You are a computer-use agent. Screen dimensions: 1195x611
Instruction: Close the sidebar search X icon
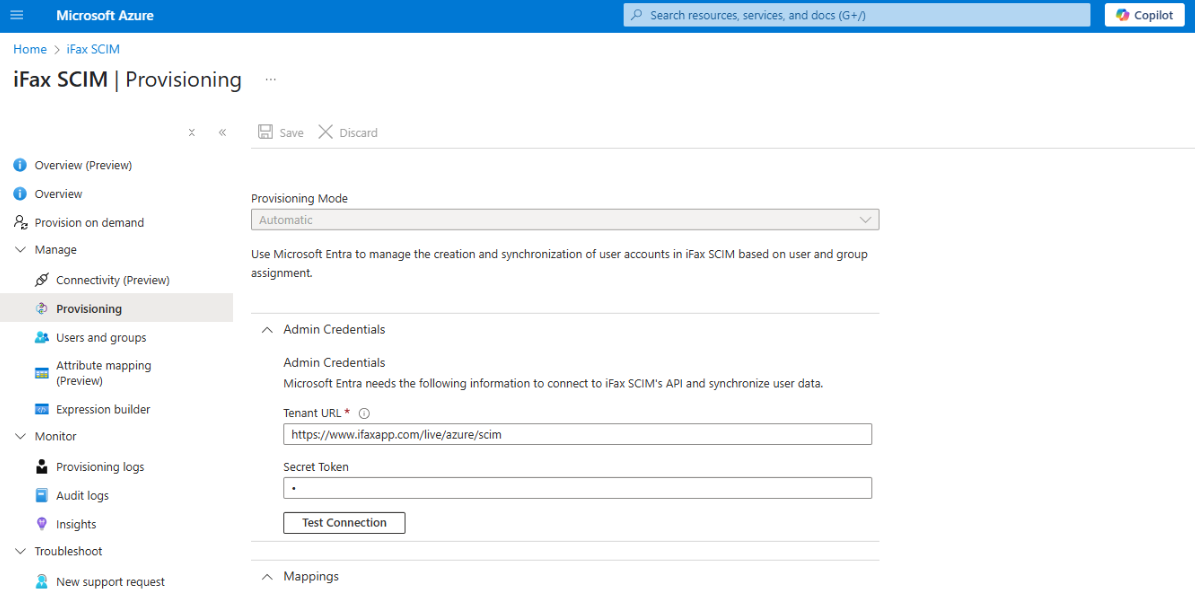[192, 133]
